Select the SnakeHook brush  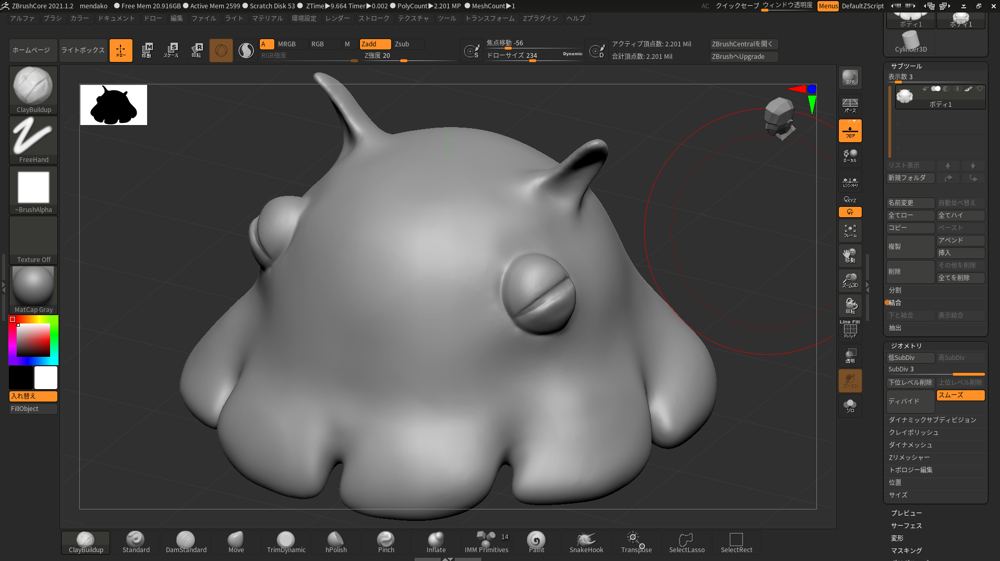[x=586, y=542]
